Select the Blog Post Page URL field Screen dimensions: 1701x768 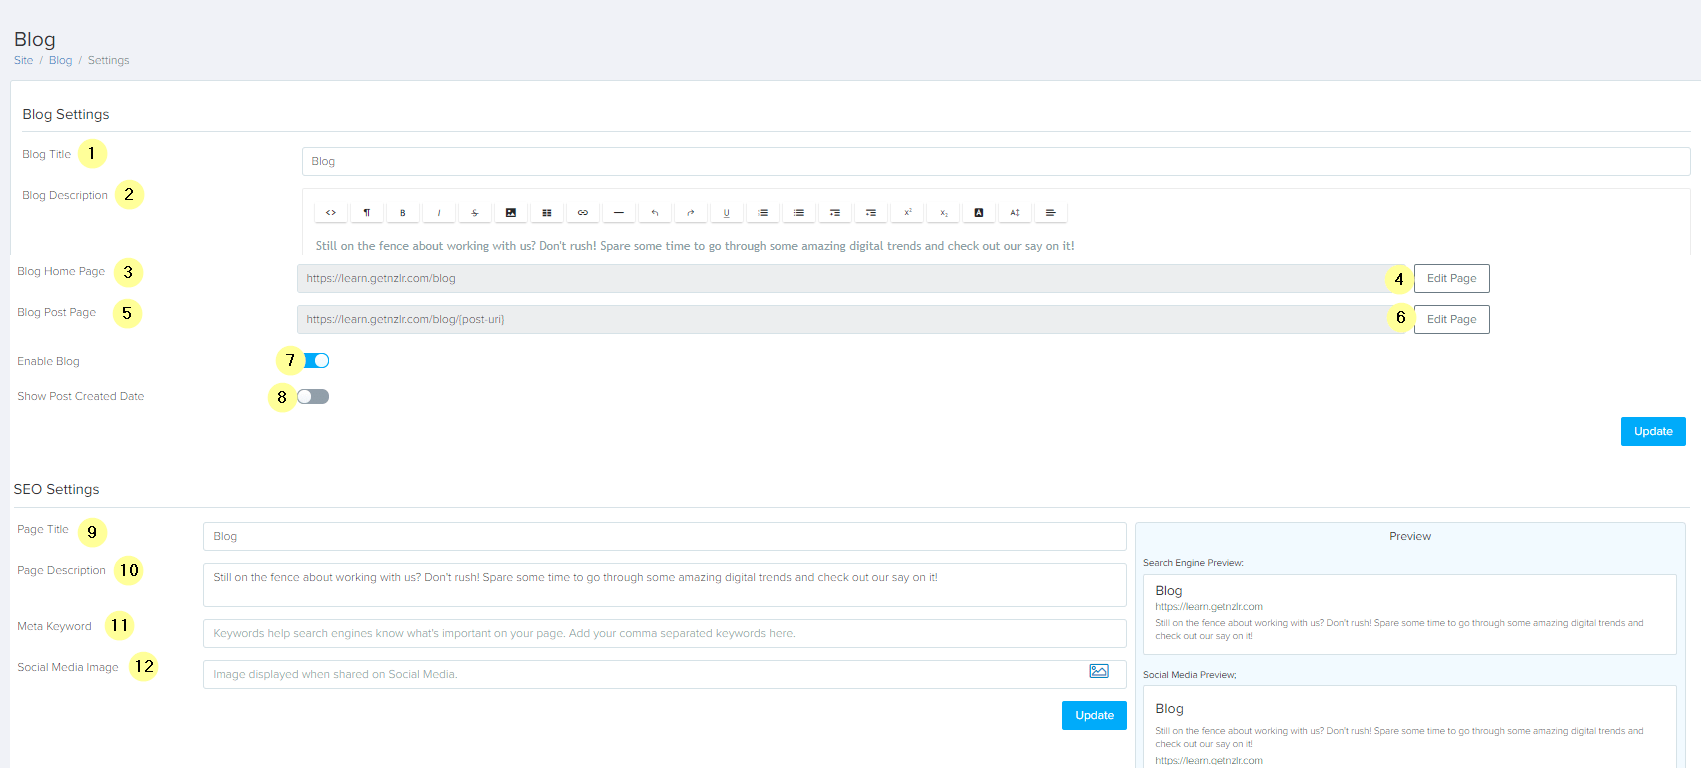pos(852,319)
